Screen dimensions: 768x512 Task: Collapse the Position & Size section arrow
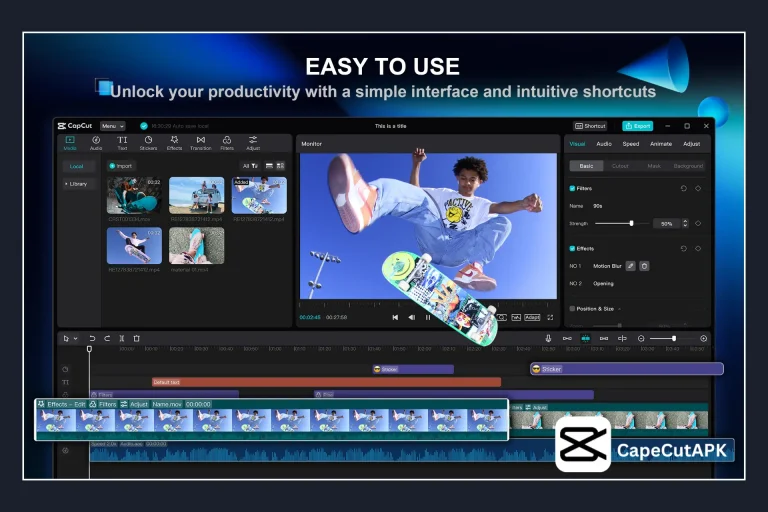[620, 309]
